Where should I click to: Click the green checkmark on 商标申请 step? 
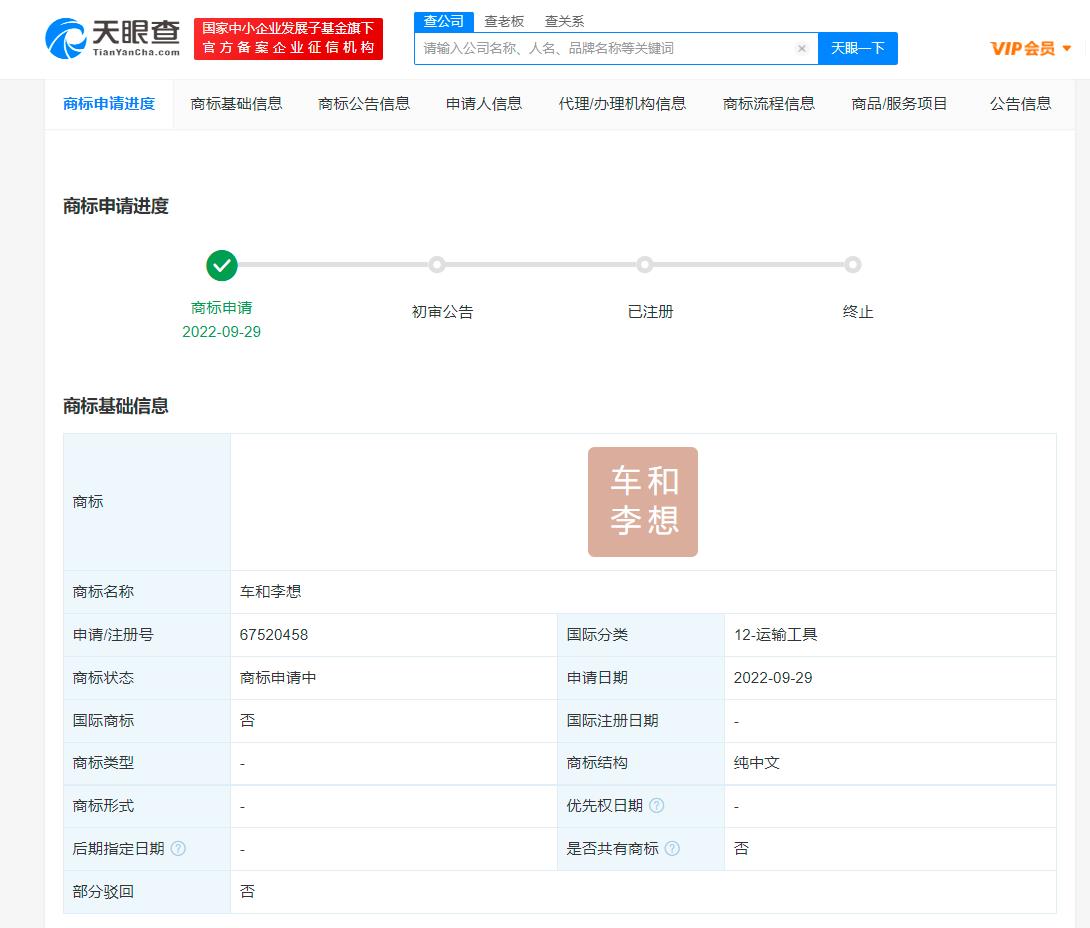coord(221,265)
